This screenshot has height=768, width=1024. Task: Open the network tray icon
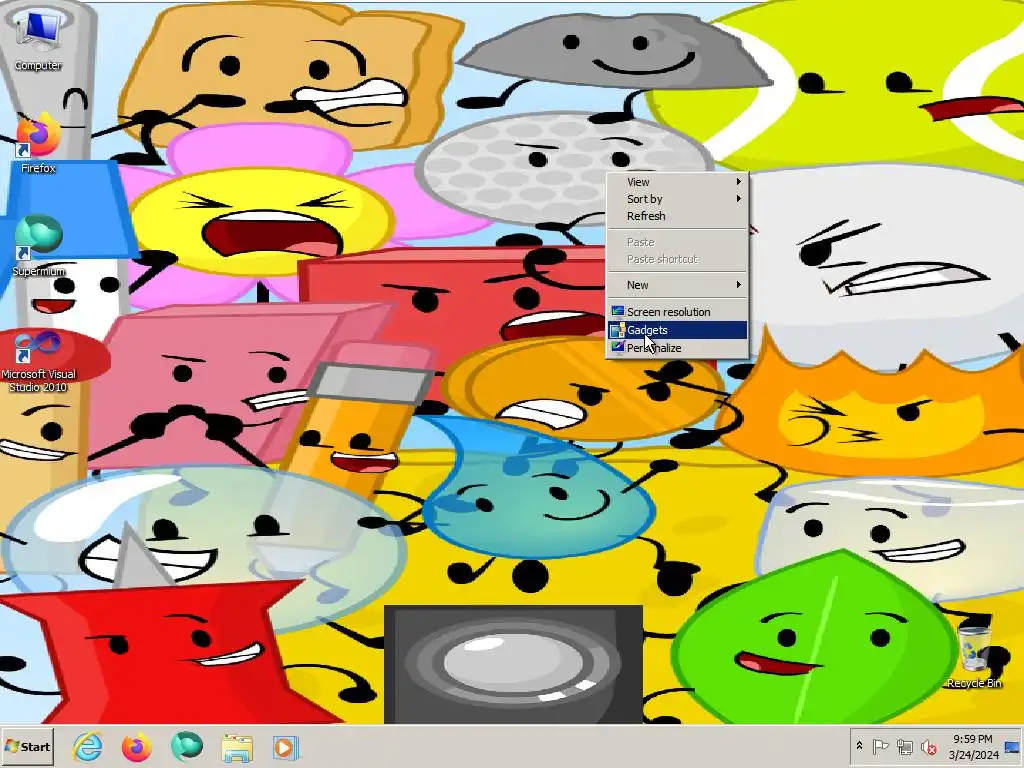pos(904,746)
